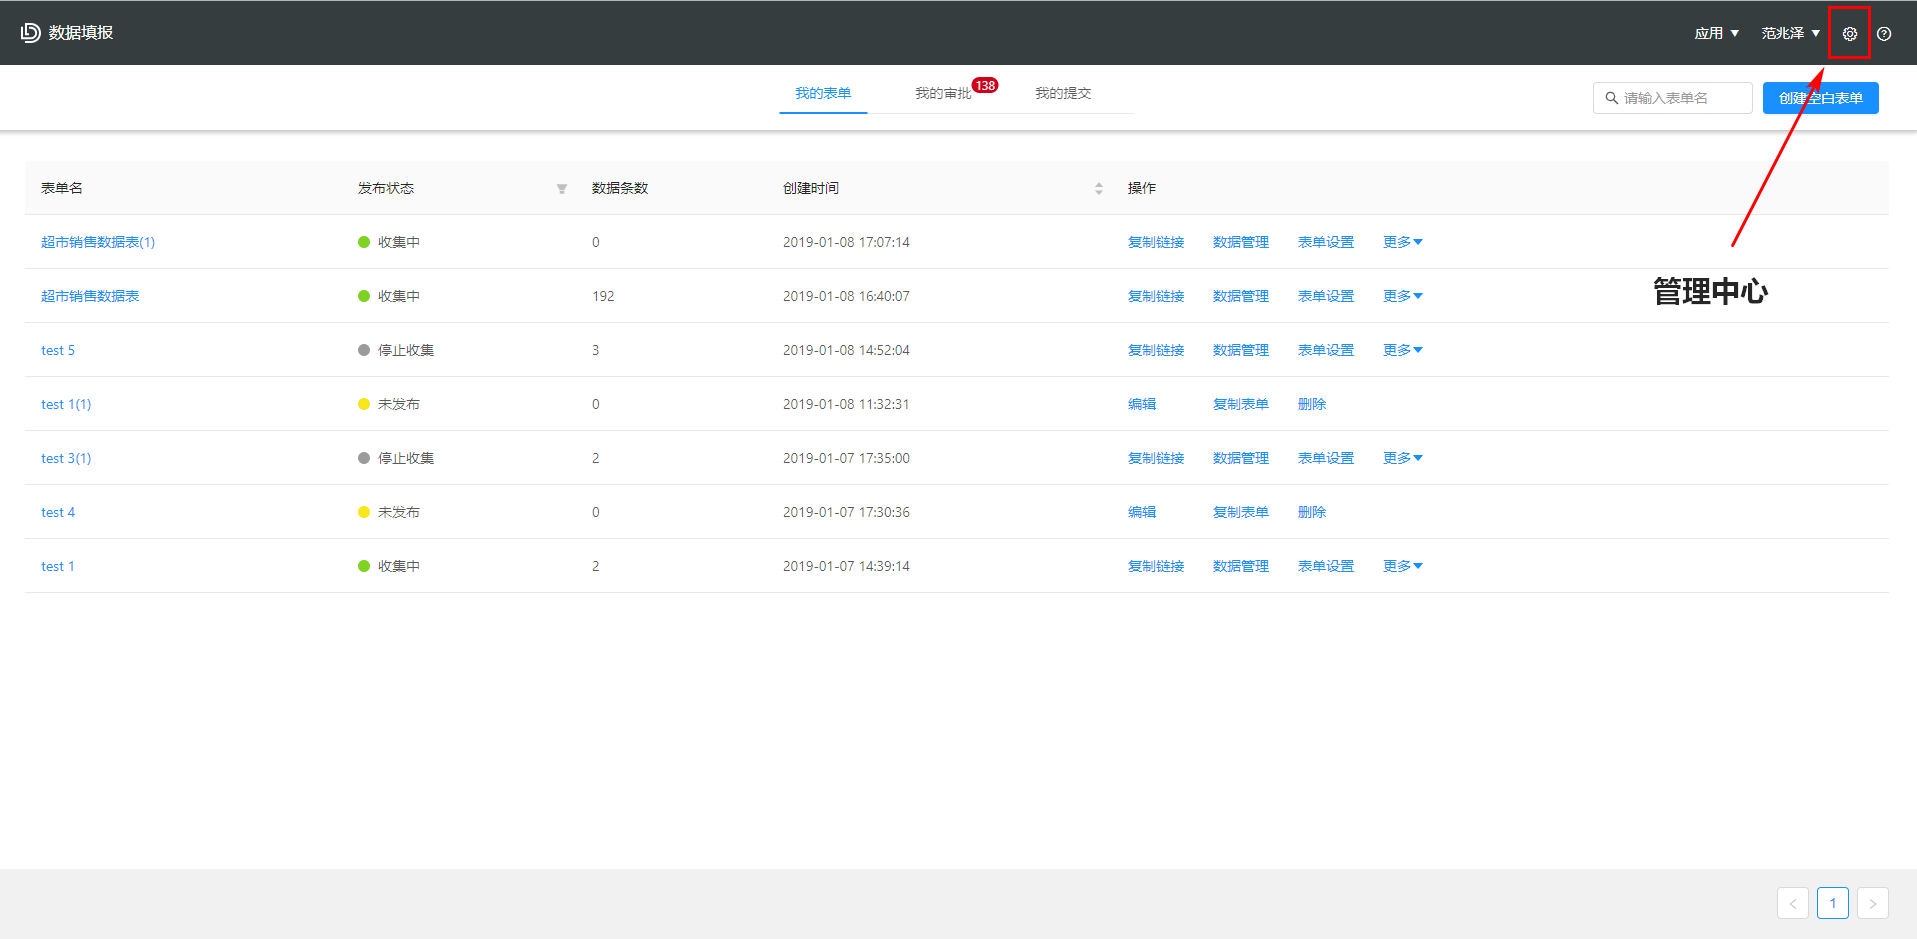Click 复制表单 in test 4 row

point(1241,512)
